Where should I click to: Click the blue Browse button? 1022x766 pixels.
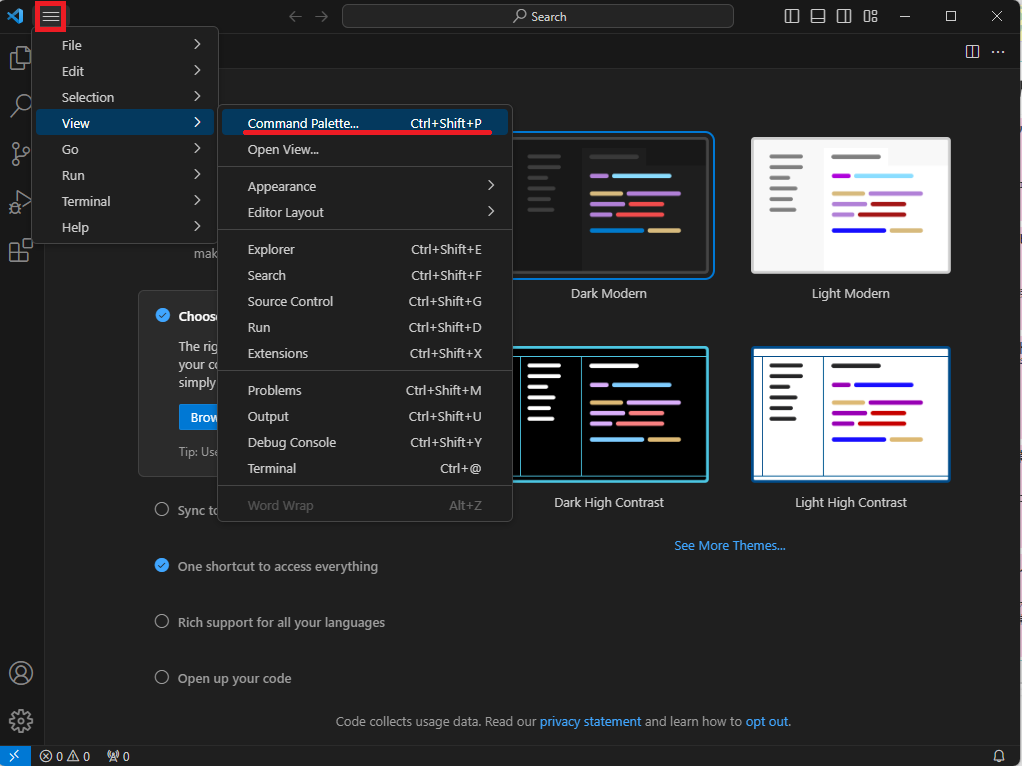point(198,417)
